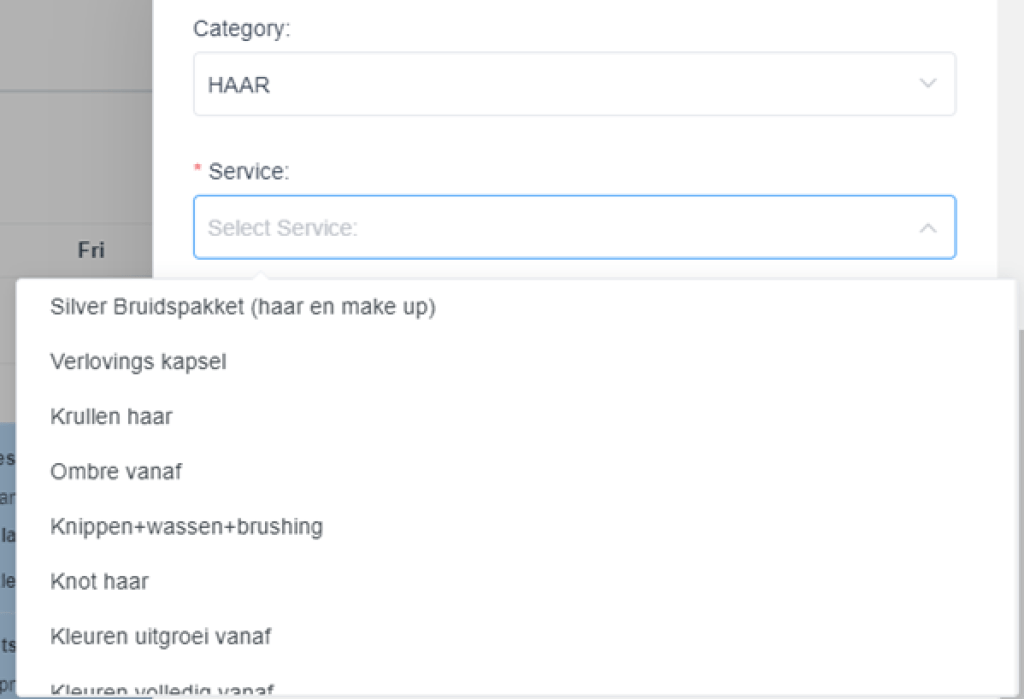Choose Silver Bruidspakket (haar en make up)

point(243,307)
